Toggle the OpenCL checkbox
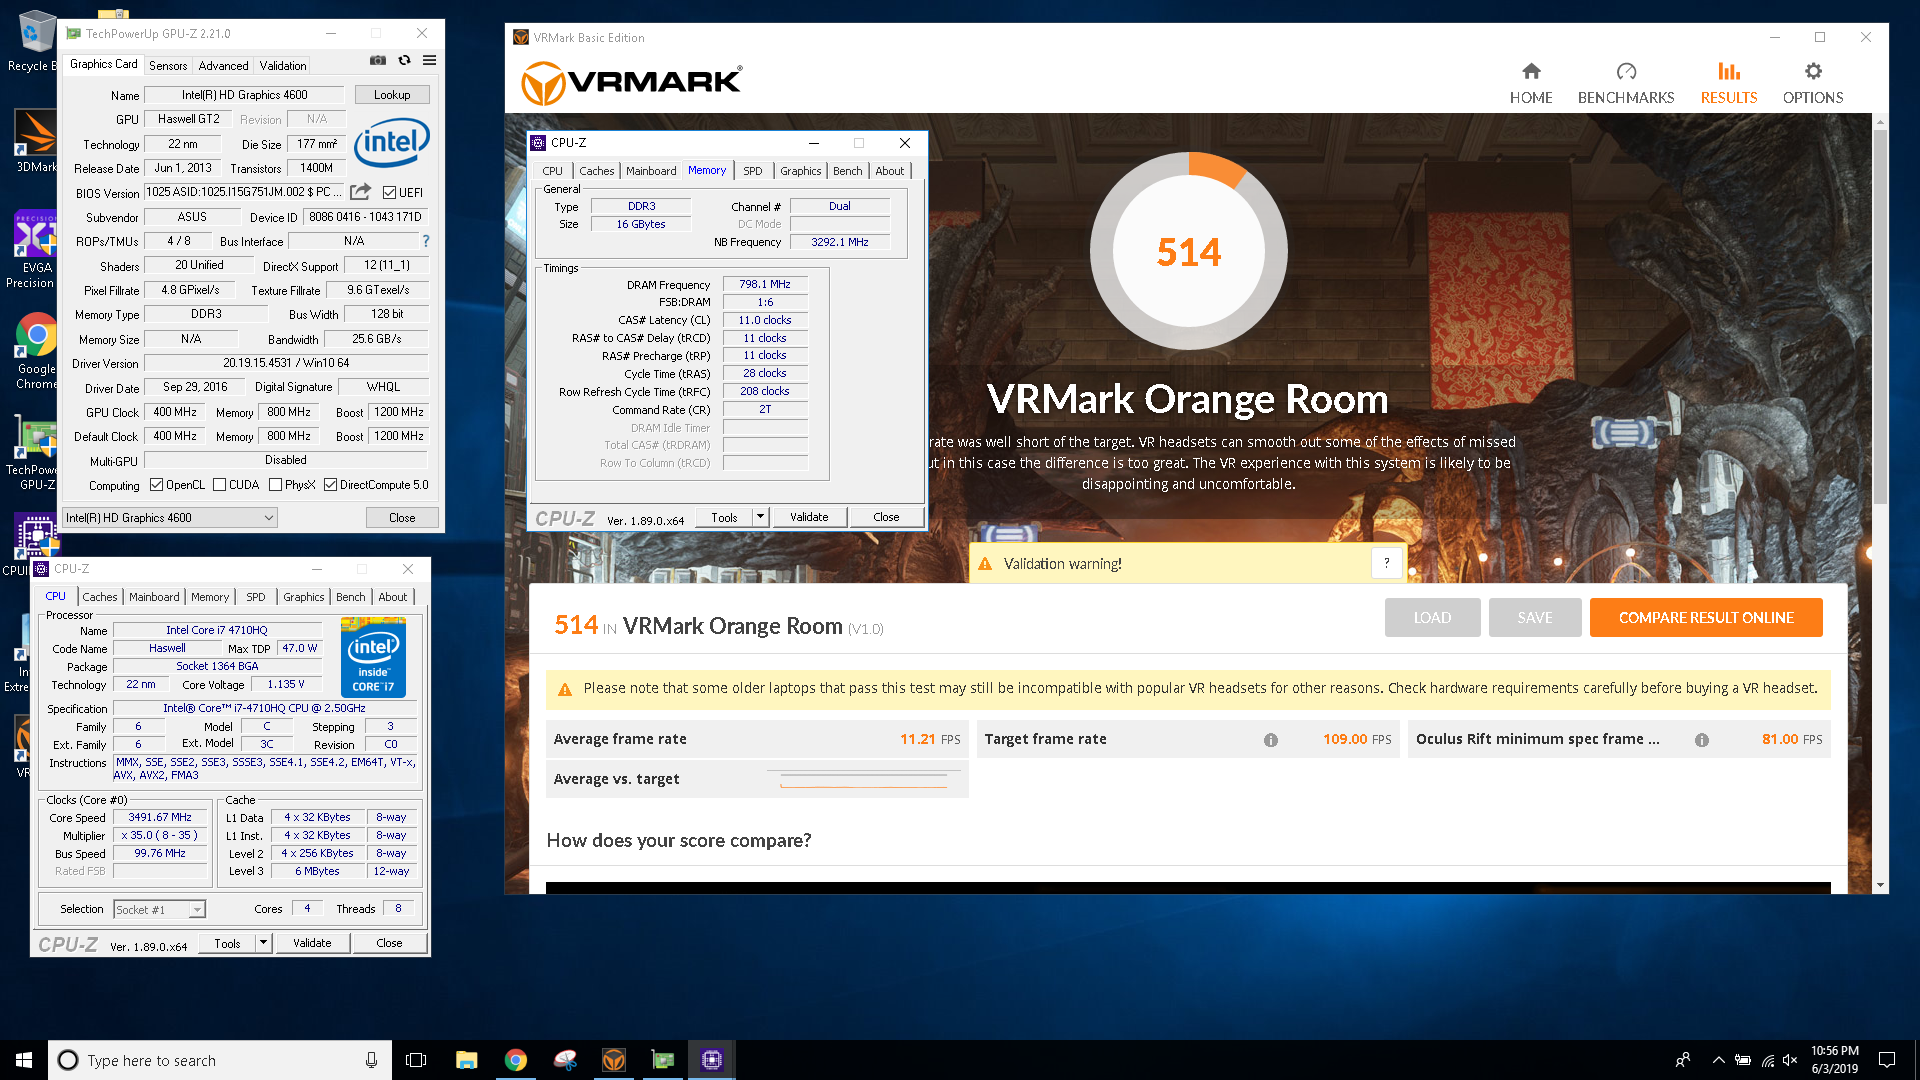1920x1080 pixels. pyautogui.click(x=156, y=485)
